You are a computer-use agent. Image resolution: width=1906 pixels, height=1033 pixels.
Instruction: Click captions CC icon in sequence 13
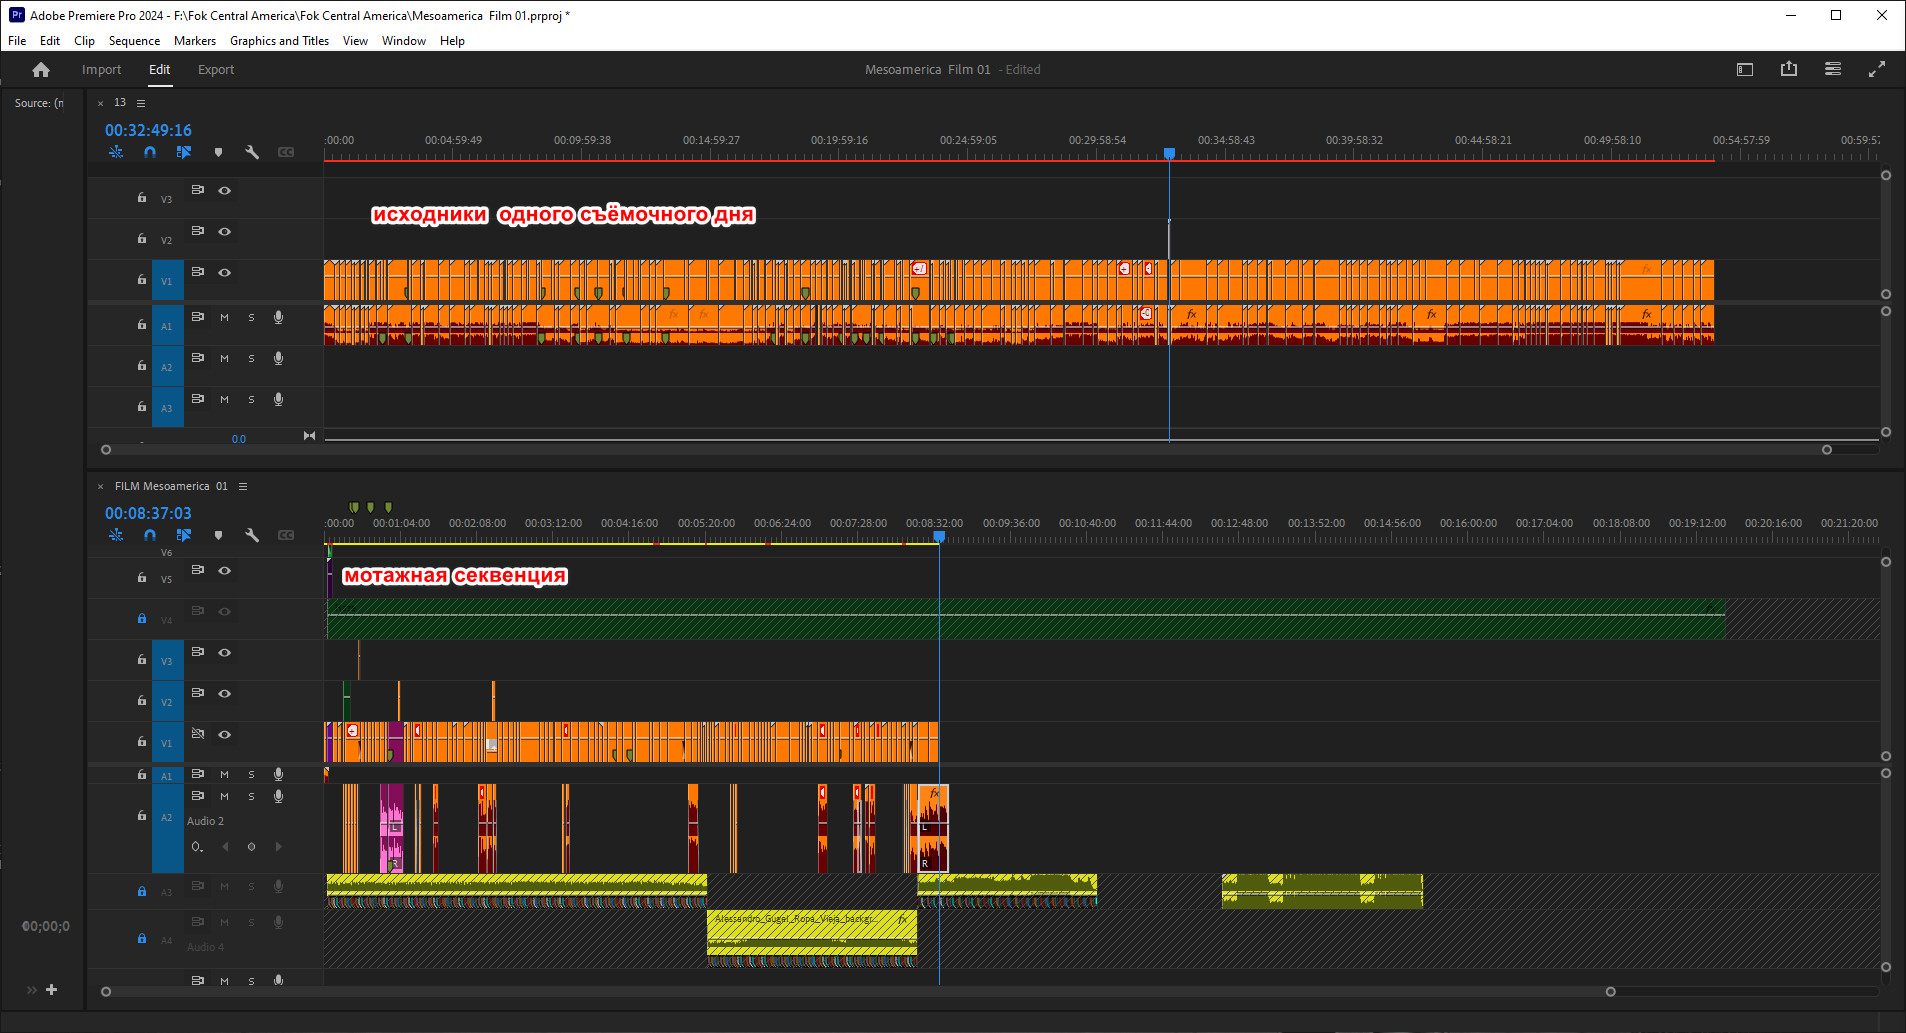point(286,152)
